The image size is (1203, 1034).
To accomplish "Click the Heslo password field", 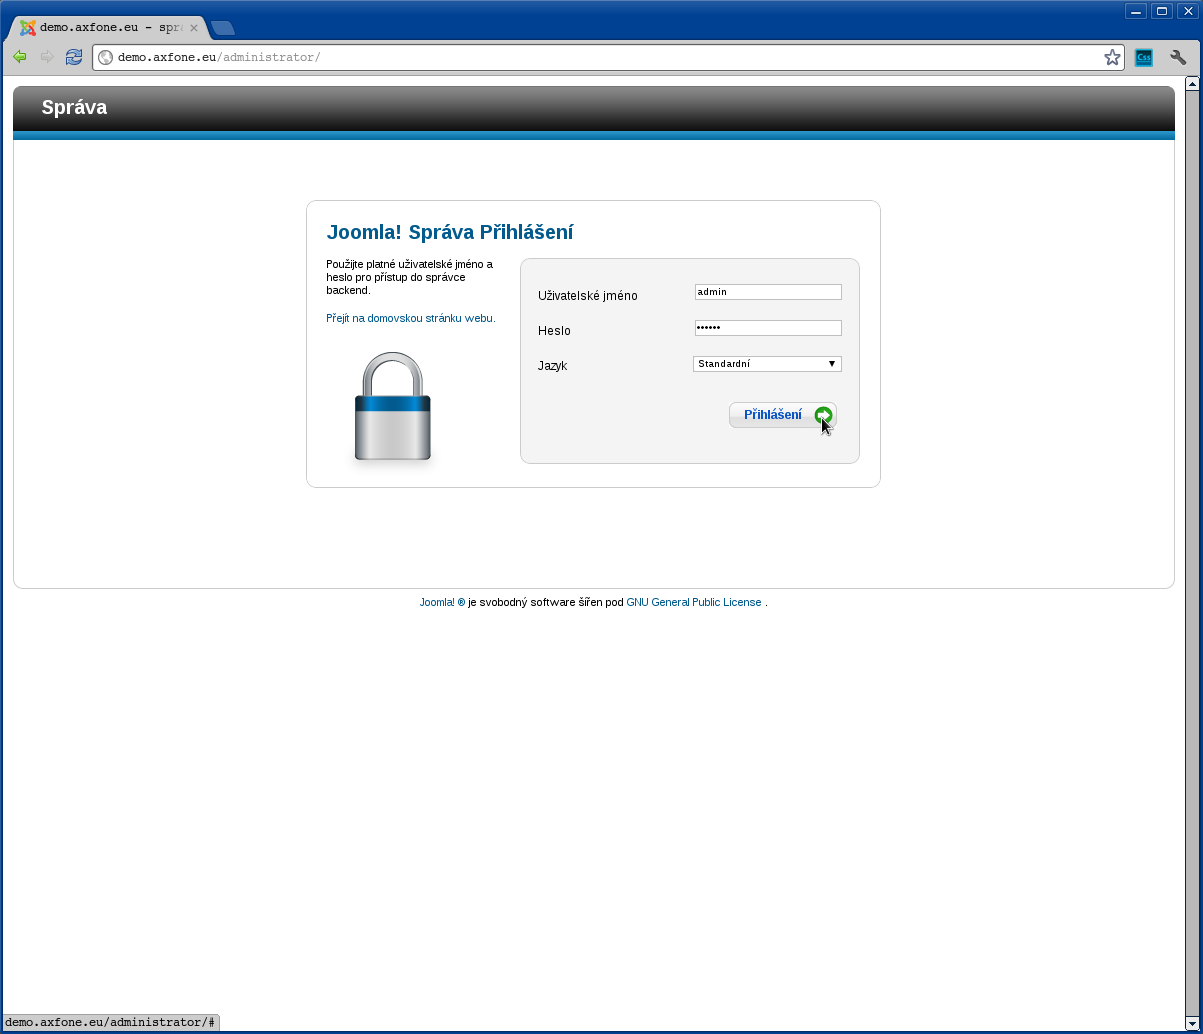I will pos(768,328).
